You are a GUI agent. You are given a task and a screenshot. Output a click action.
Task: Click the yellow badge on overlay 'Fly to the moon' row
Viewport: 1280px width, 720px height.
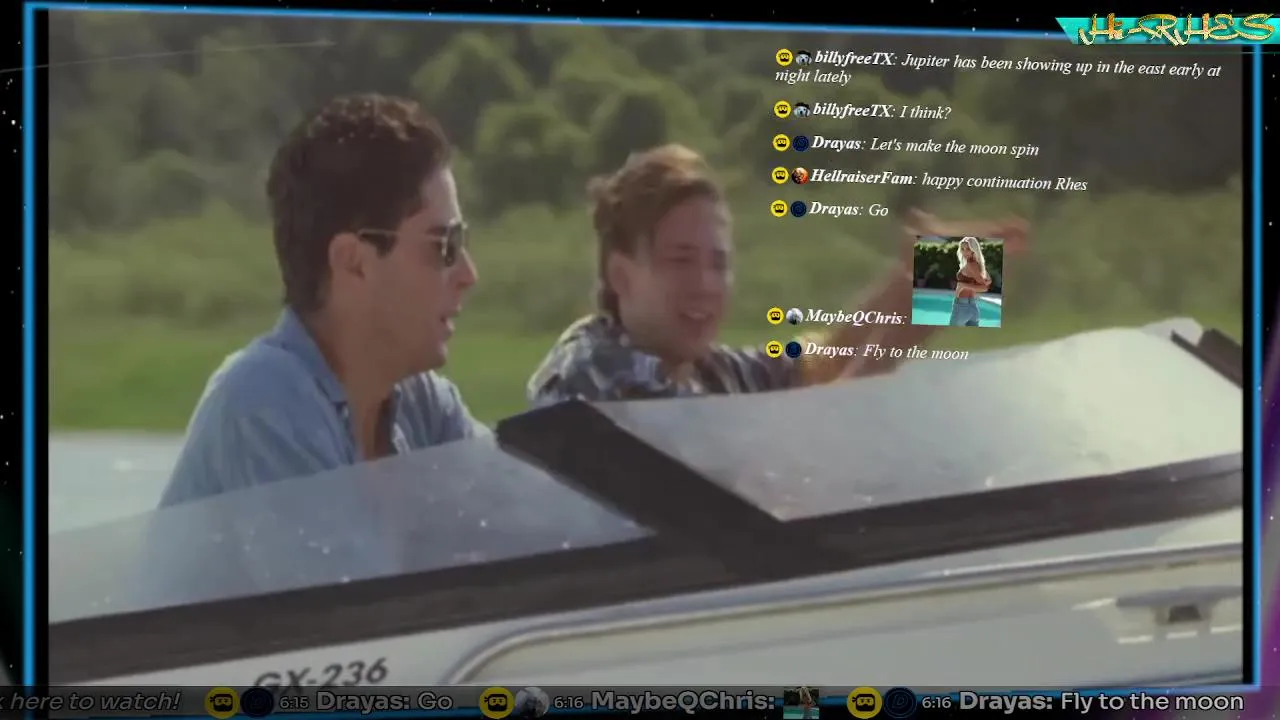pyautogui.click(x=774, y=349)
